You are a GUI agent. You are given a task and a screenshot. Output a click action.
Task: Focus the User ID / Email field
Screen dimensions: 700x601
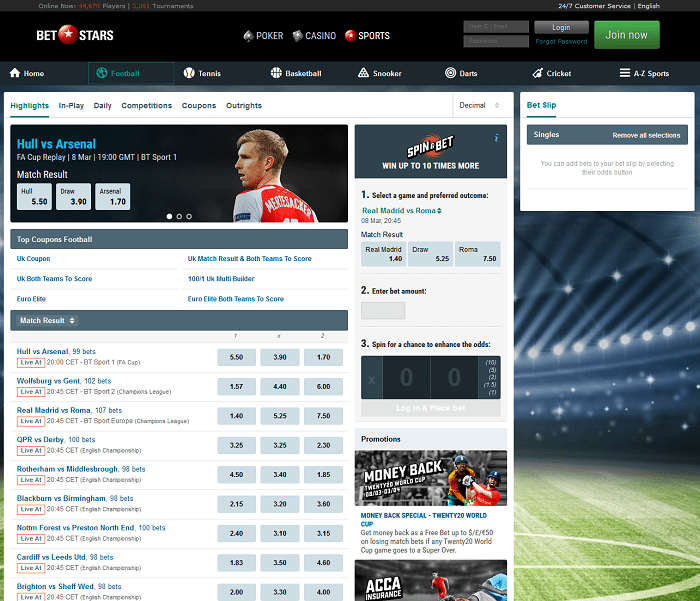coord(496,26)
